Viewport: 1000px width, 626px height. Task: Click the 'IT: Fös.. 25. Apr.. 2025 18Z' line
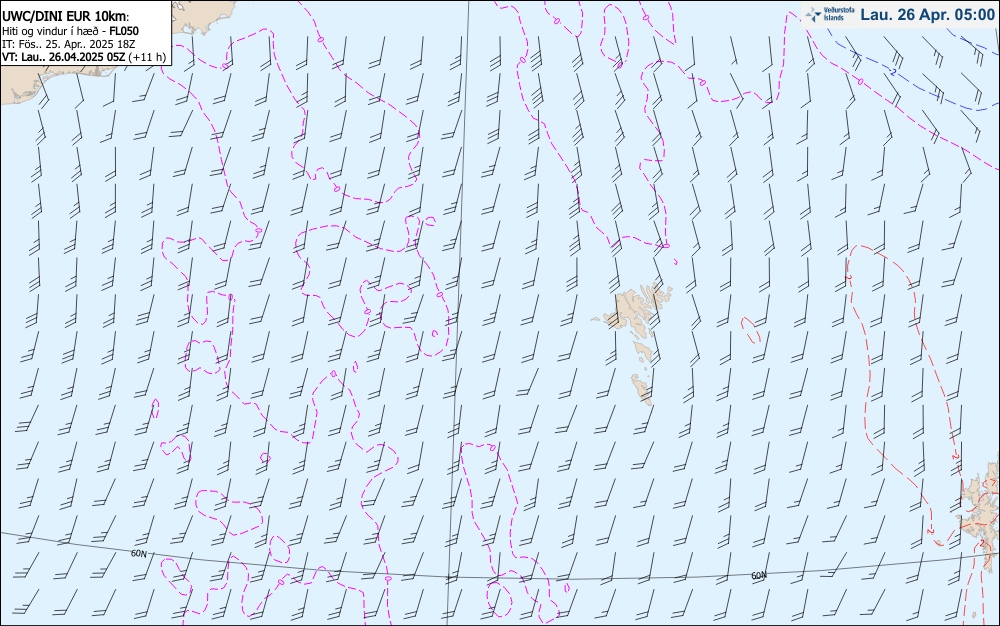click(69, 44)
